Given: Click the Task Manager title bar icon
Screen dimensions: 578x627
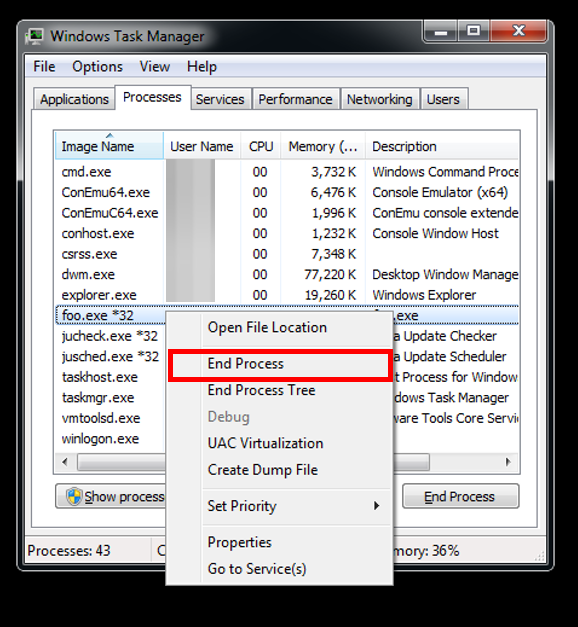Looking at the screenshot, I should click(x=34, y=36).
